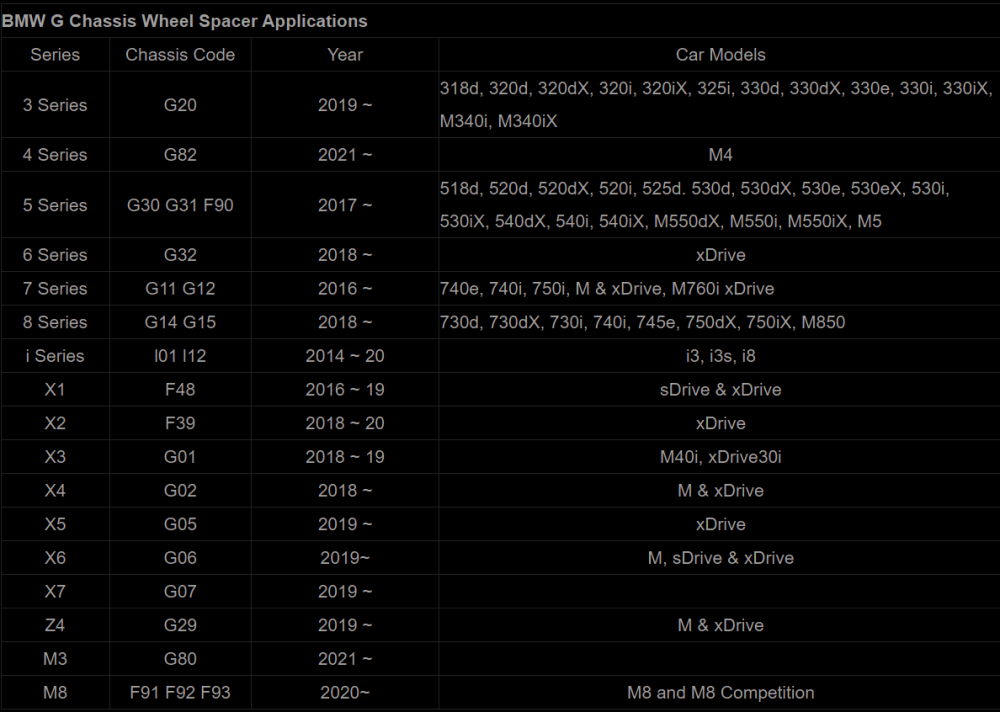The image size is (1000, 712).
Task: Click the 'X3' series cell
Action: 55,457
